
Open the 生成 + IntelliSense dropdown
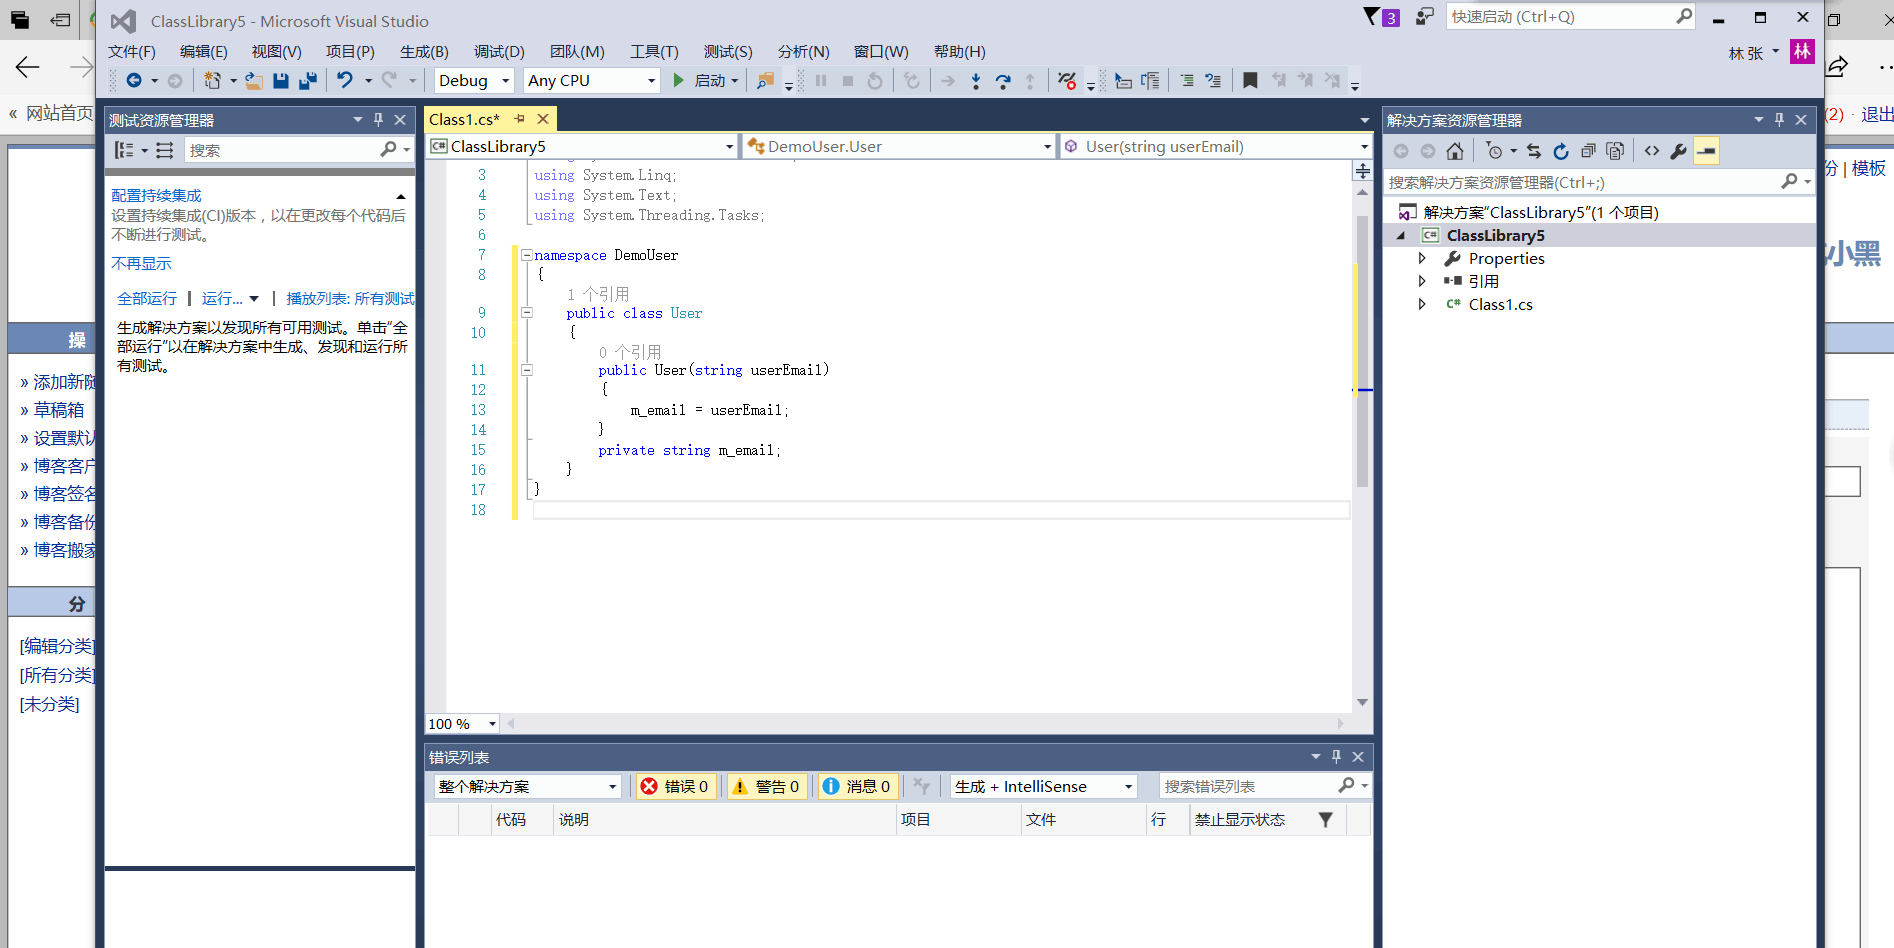pos(1043,786)
